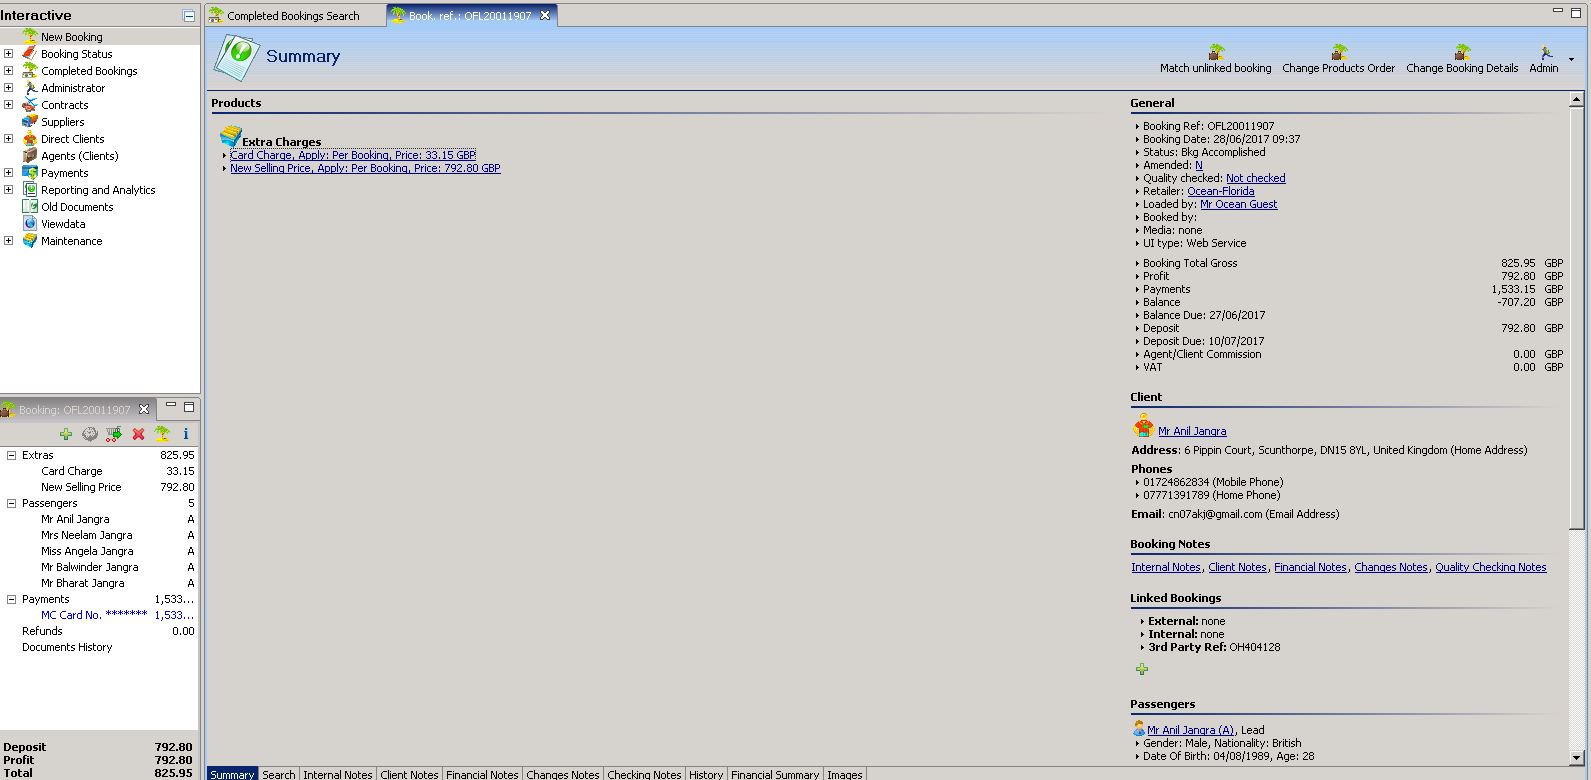The height and width of the screenshot is (780, 1591).
Task: Select the MC Card No. payment row
Action: click(x=100, y=615)
